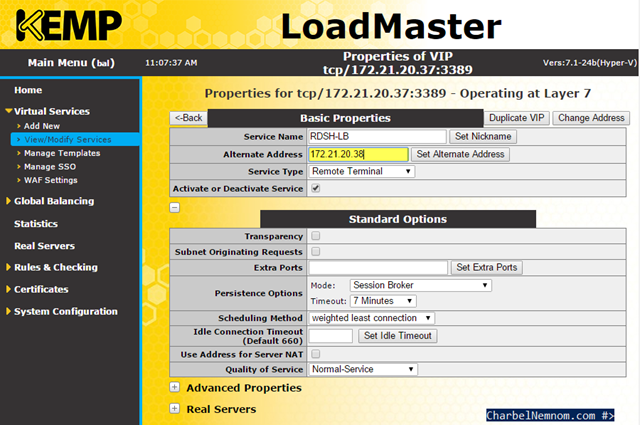Expand Rules & Checking menu
Image resolution: width=640 pixels, height=425 pixels.
click(x=8, y=267)
